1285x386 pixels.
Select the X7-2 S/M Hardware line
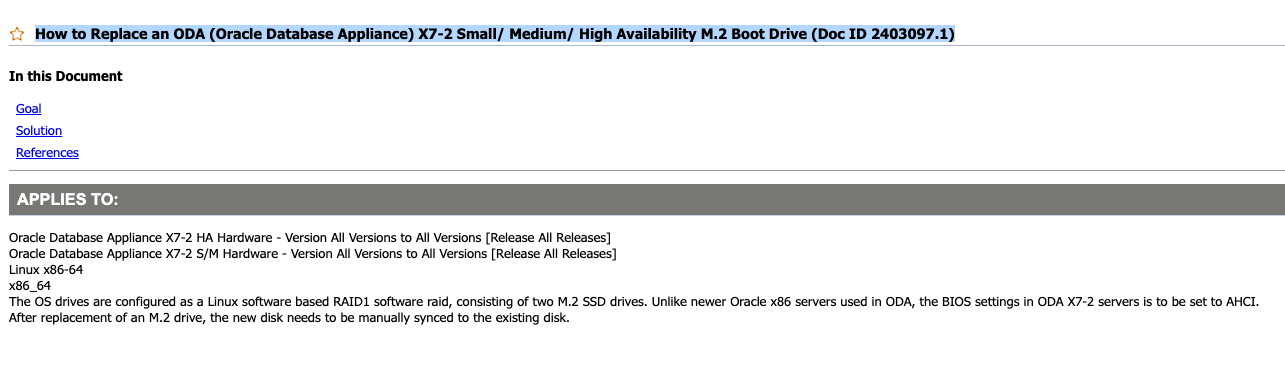(x=313, y=253)
